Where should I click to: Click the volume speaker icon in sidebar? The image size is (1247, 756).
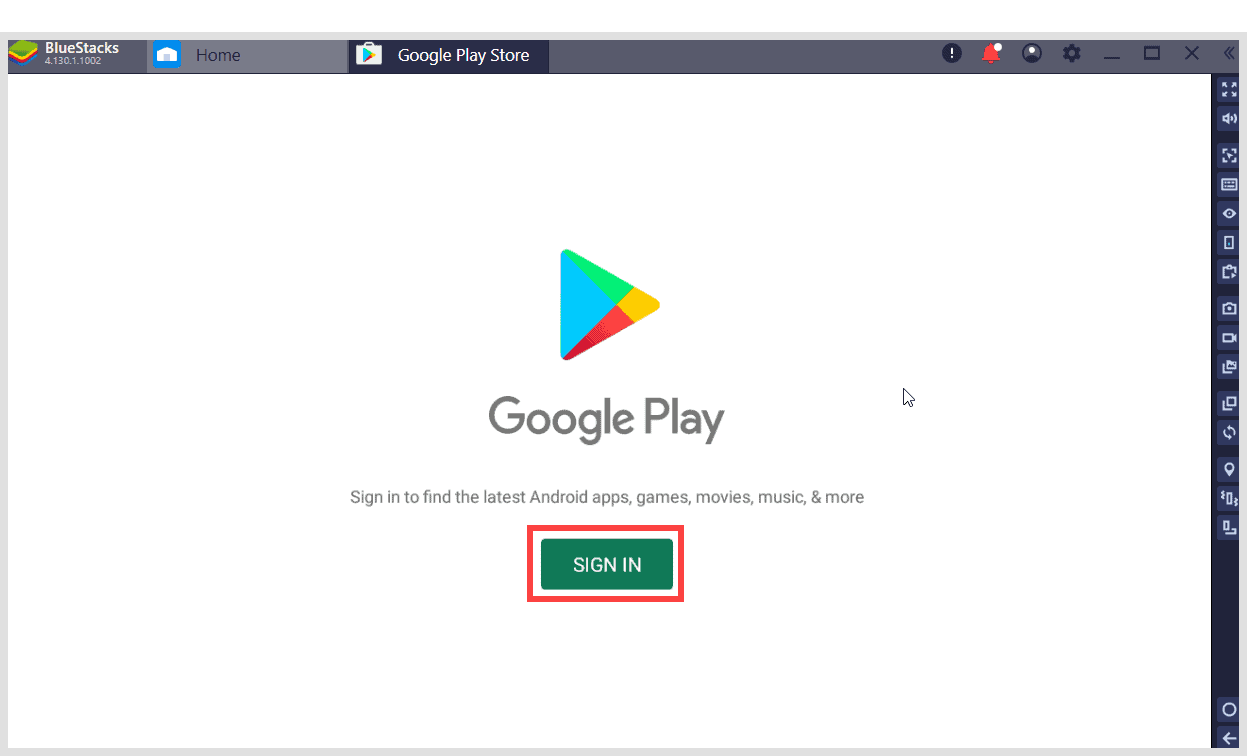[1230, 118]
